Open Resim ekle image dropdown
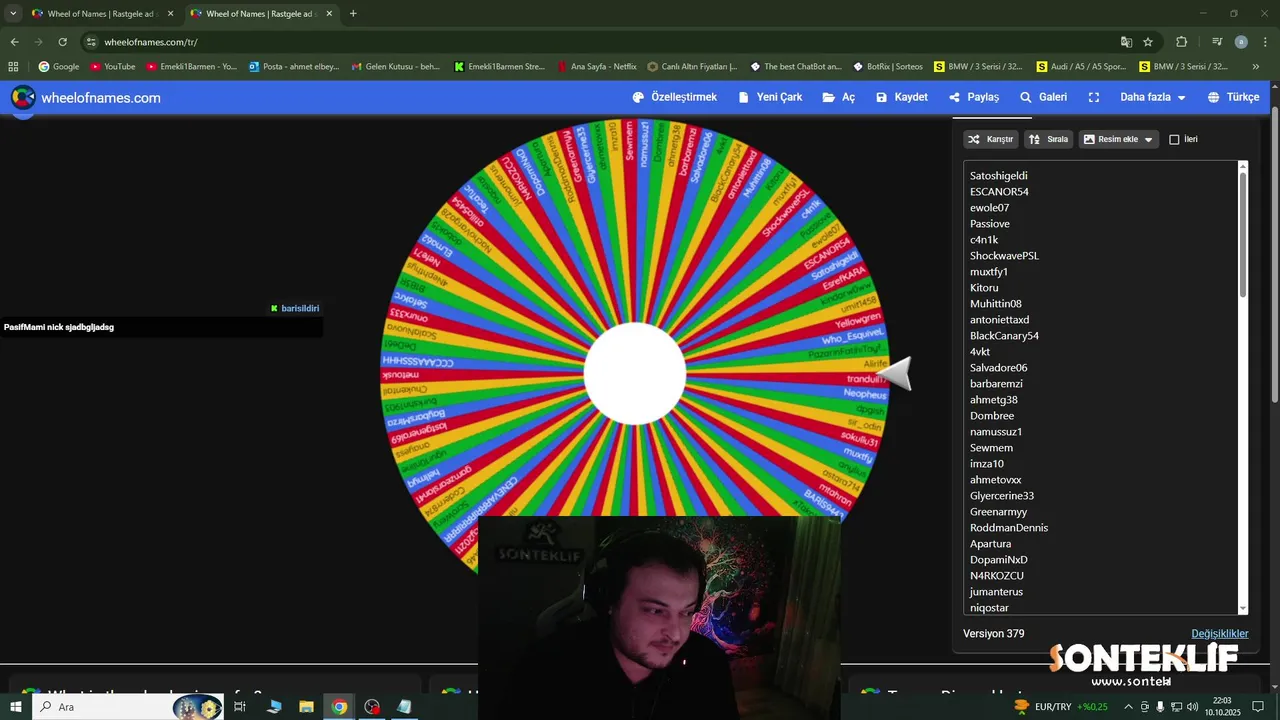The height and width of the screenshot is (720, 1280). tap(1118, 139)
